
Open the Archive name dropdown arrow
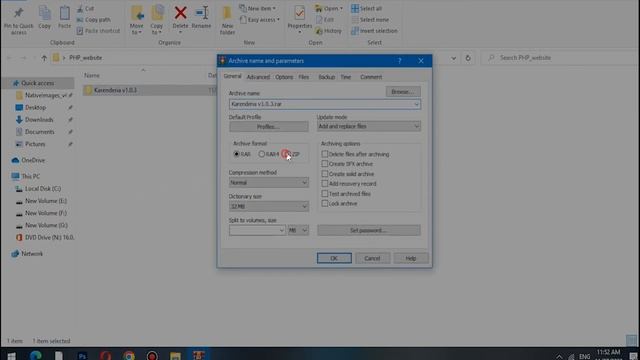[416, 104]
